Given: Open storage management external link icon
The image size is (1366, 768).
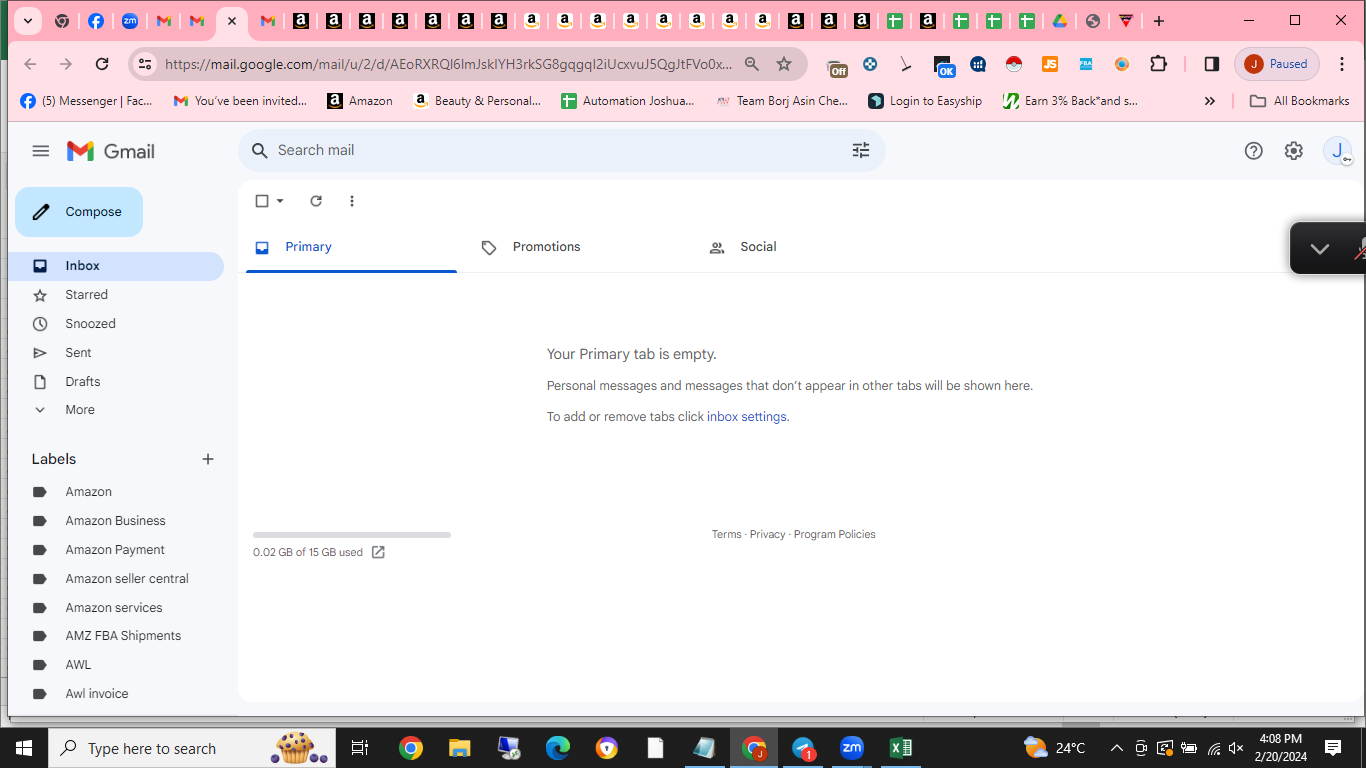Looking at the screenshot, I should (x=378, y=552).
